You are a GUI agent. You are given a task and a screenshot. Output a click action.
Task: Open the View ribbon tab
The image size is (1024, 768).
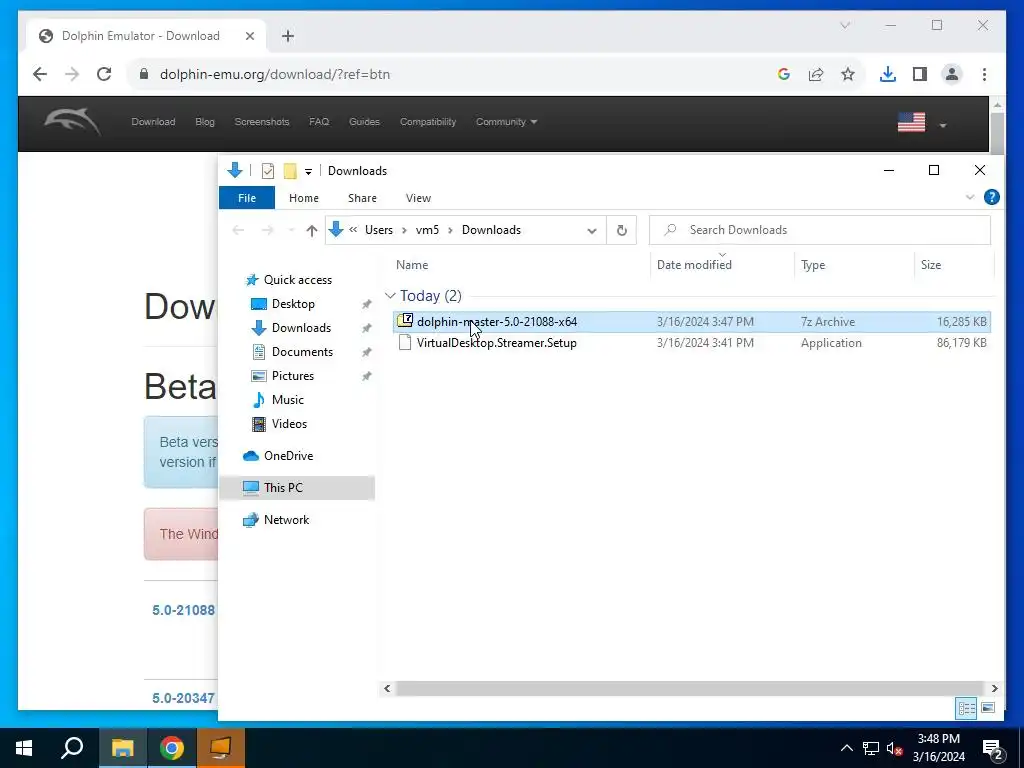pyautogui.click(x=418, y=198)
